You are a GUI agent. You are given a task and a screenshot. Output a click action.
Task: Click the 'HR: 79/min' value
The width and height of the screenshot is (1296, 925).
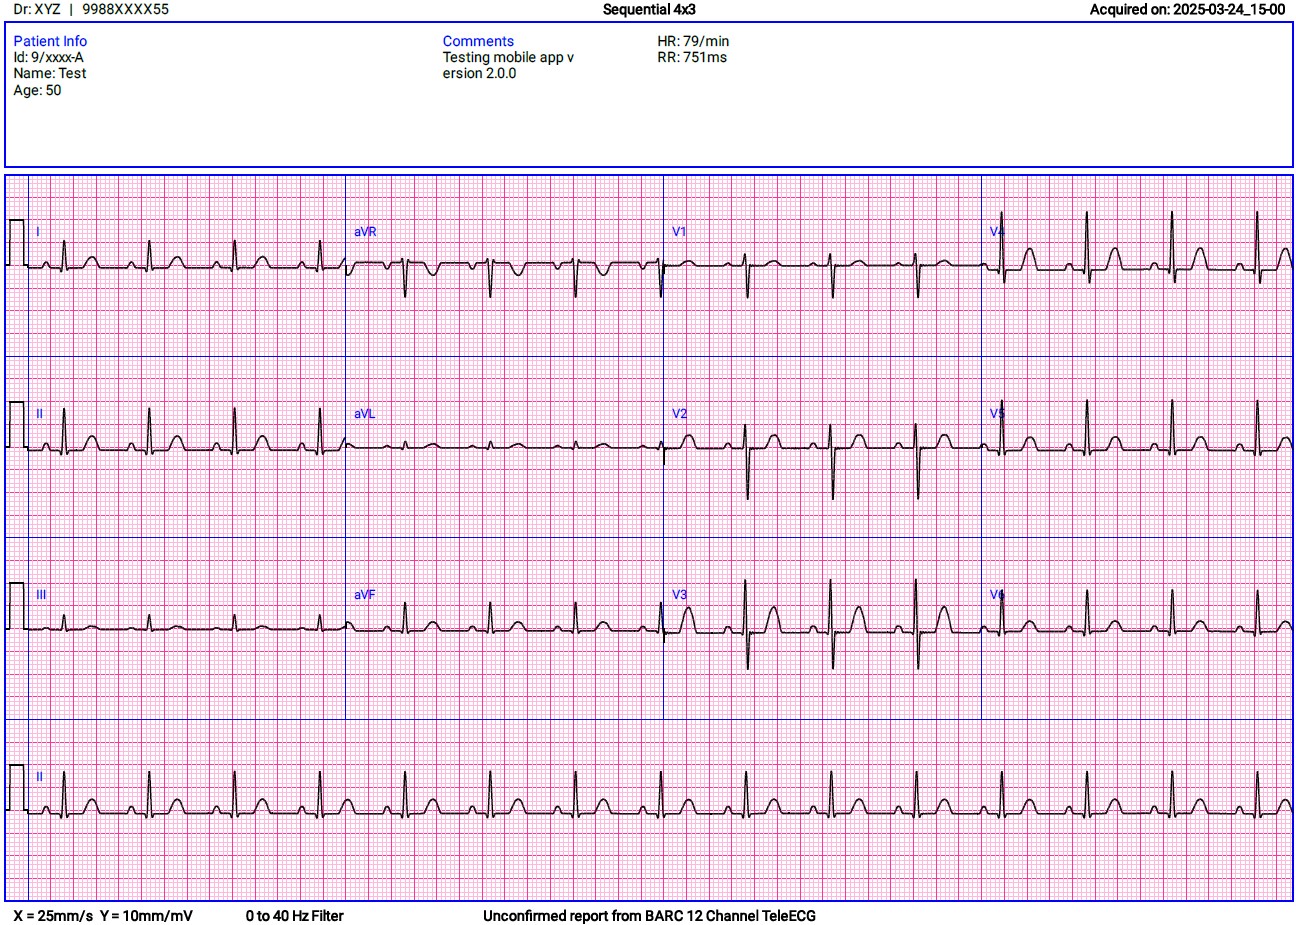pos(693,41)
